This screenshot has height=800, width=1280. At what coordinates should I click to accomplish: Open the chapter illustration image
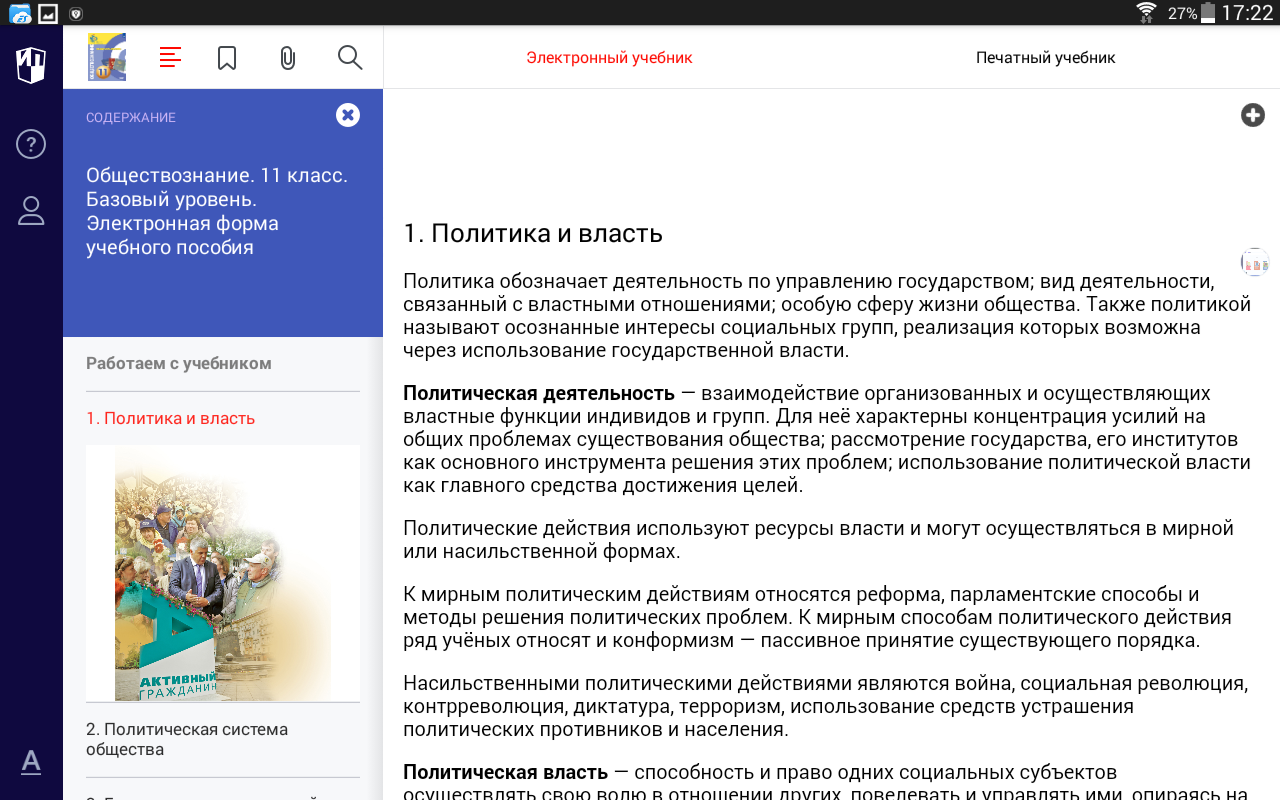pos(223,573)
